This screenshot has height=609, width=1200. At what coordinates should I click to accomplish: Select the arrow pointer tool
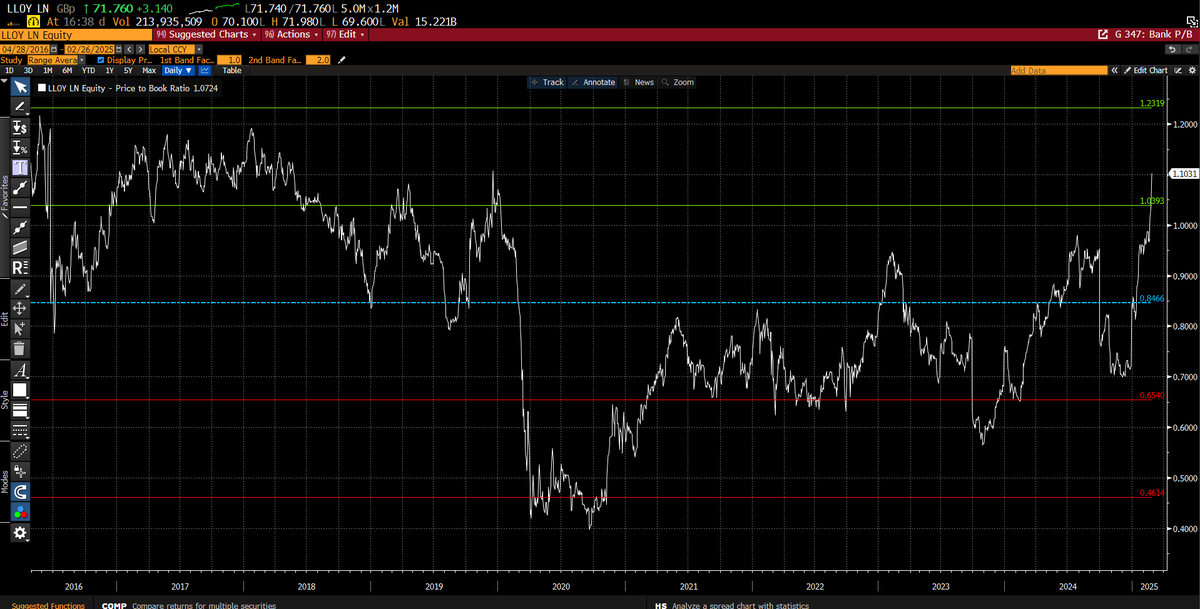(x=20, y=88)
